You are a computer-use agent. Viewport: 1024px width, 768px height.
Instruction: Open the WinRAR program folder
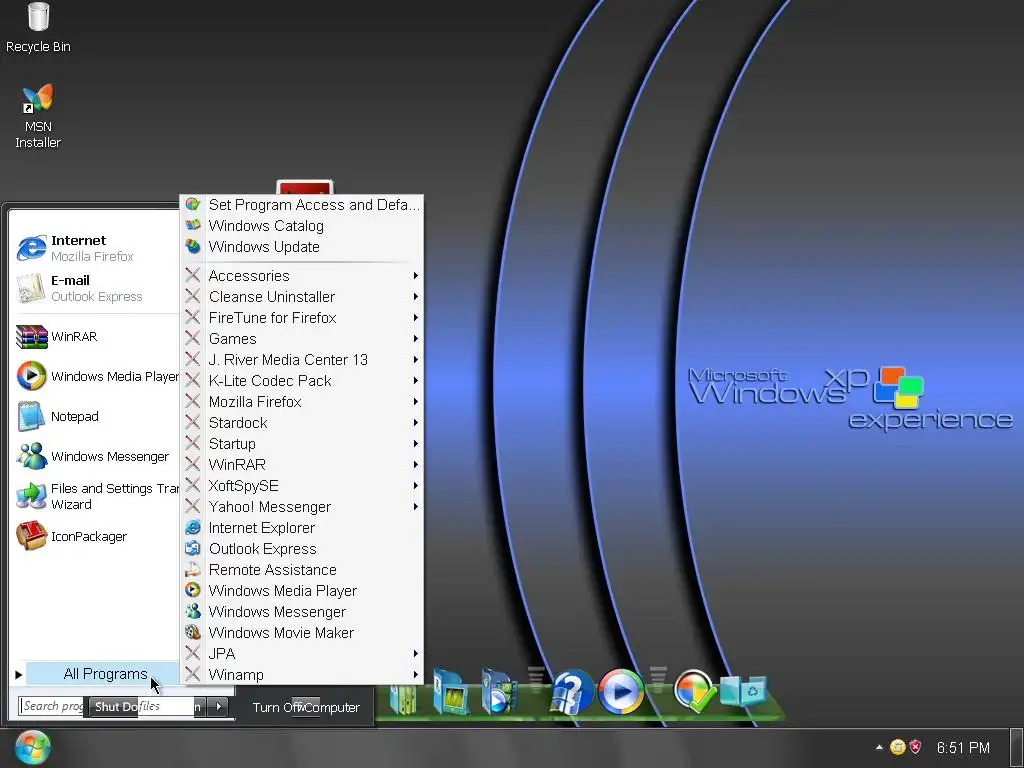(x=302, y=464)
